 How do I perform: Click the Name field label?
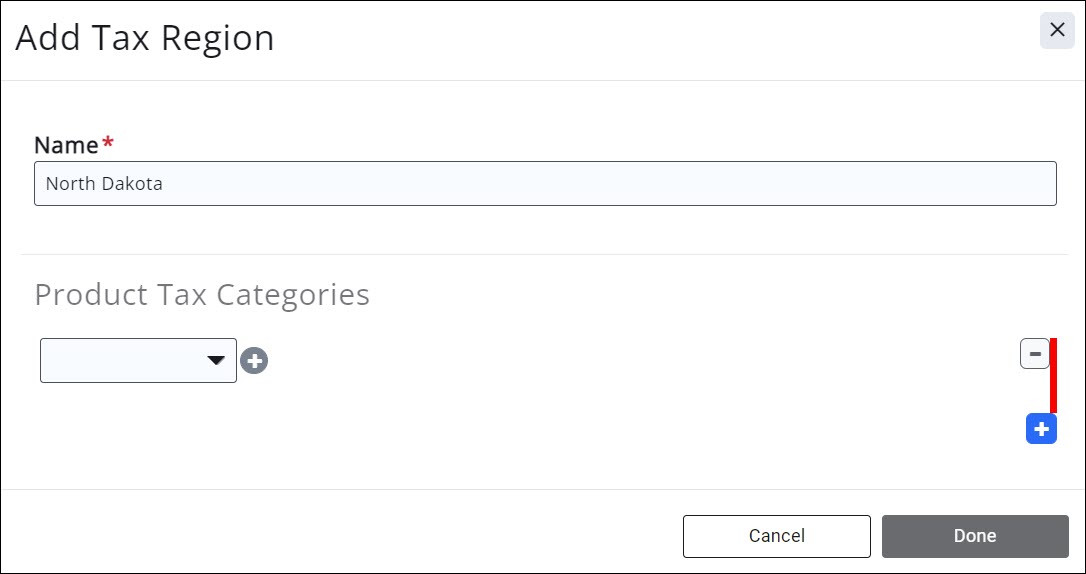pyautogui.click(x=66, y=145)
